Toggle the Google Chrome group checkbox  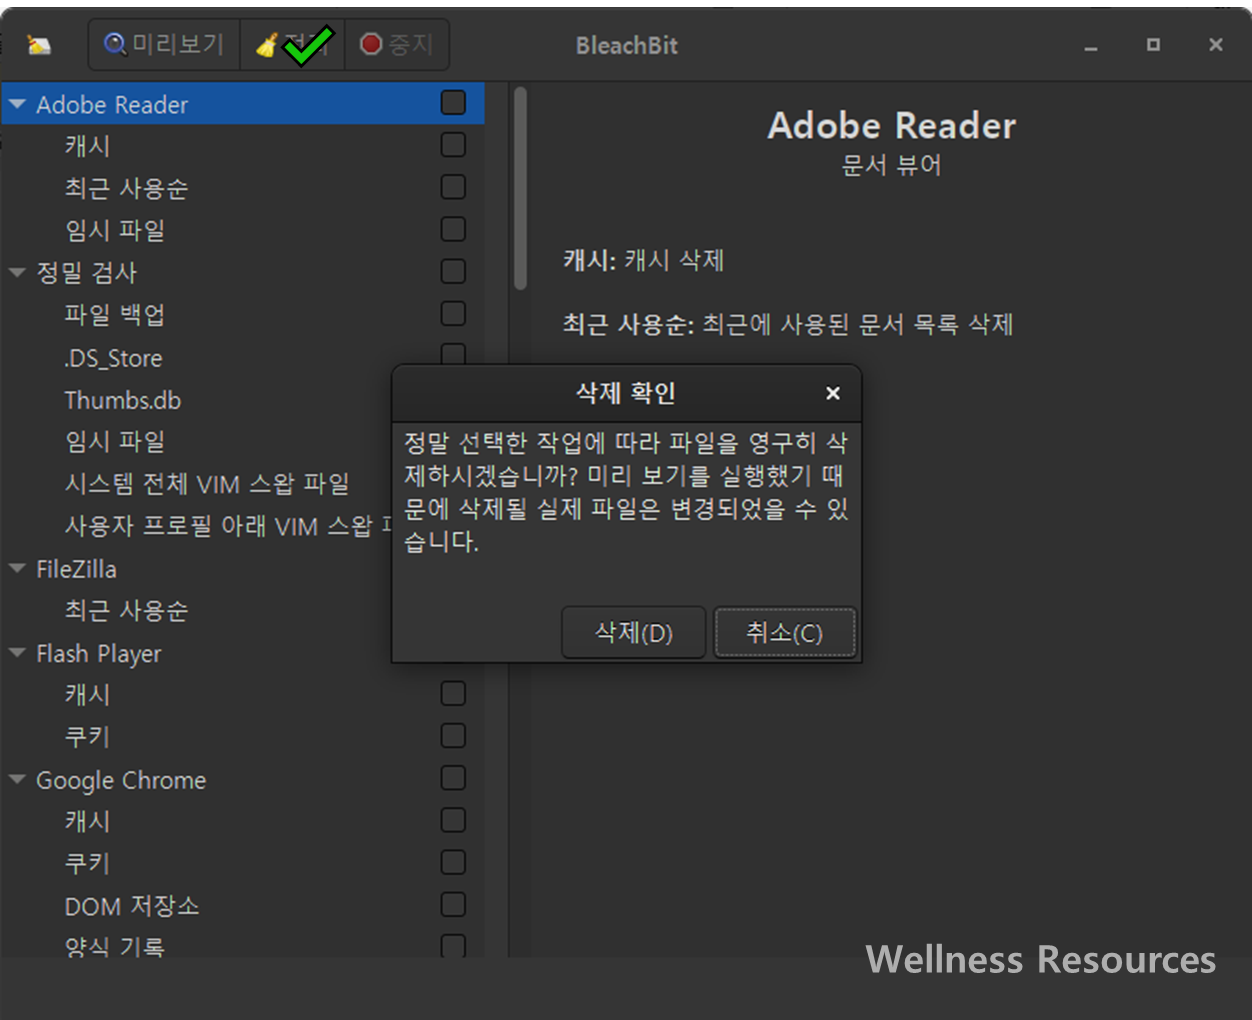pos(453,778)
